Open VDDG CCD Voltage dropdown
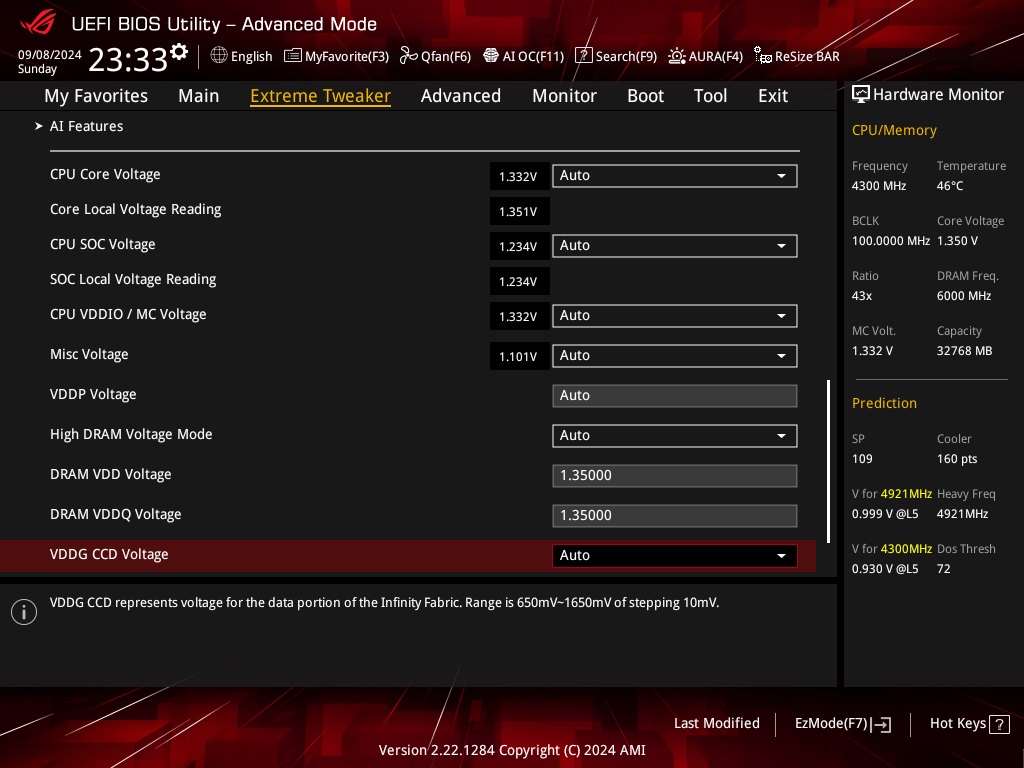Screen dimensions: 1024x768 point(675,555)
